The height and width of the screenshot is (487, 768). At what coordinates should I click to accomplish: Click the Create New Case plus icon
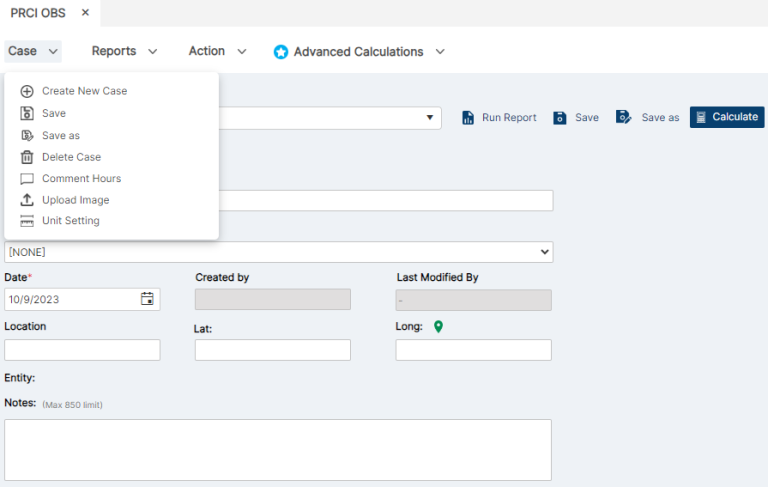click(27, 91)
